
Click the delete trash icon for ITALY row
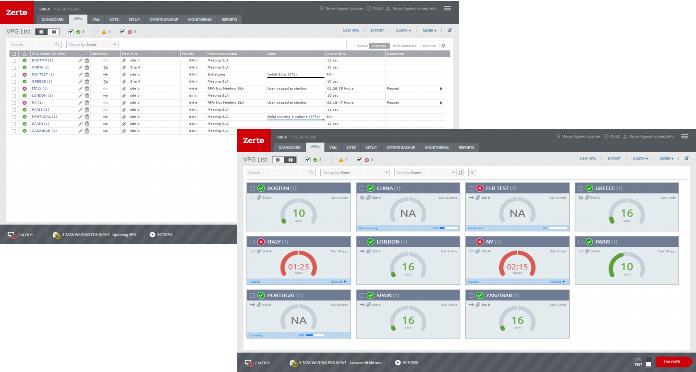(x=87, y=89)
